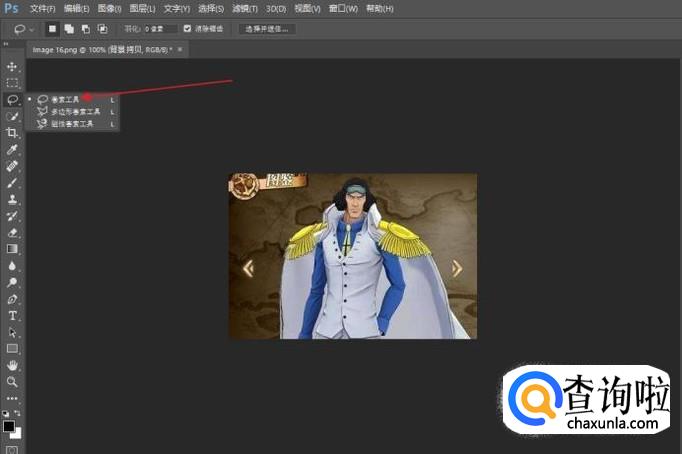Select the Dodge tool
Screen dimensions: 682x454
click(x=12, y=282)
